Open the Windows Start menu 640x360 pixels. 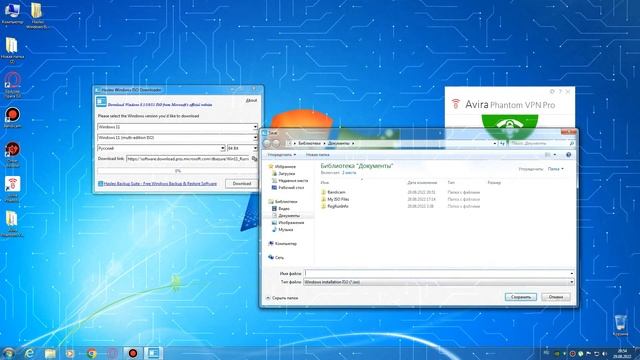(x=8, y=353)
